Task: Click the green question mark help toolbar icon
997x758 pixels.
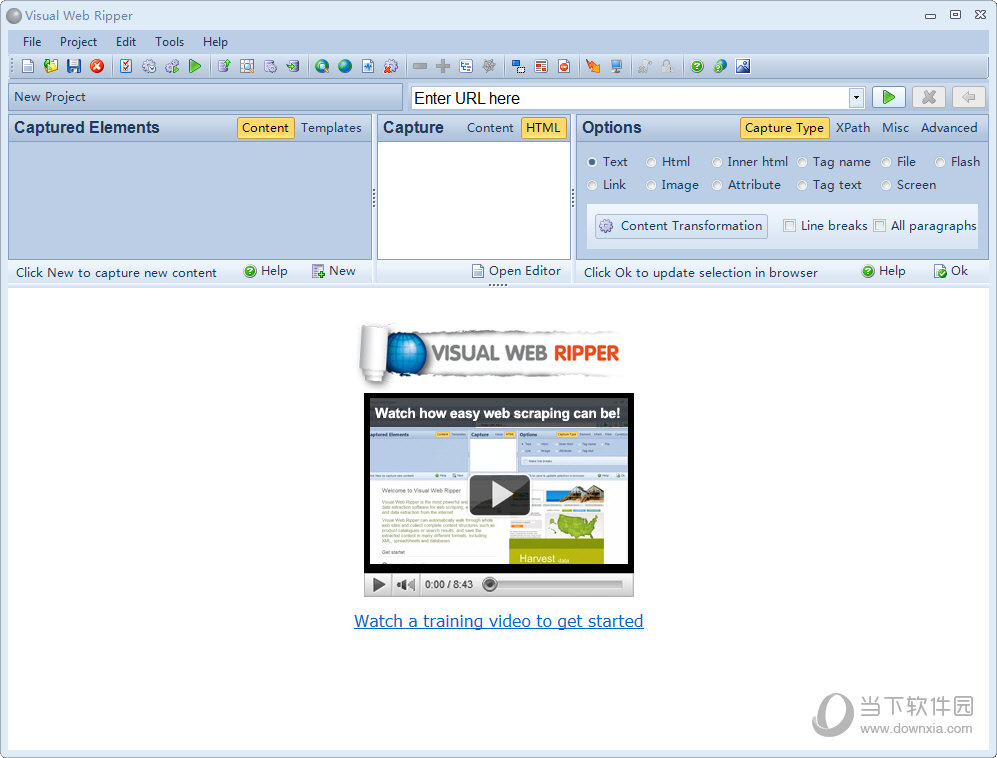Action: (x=697, y=66)
